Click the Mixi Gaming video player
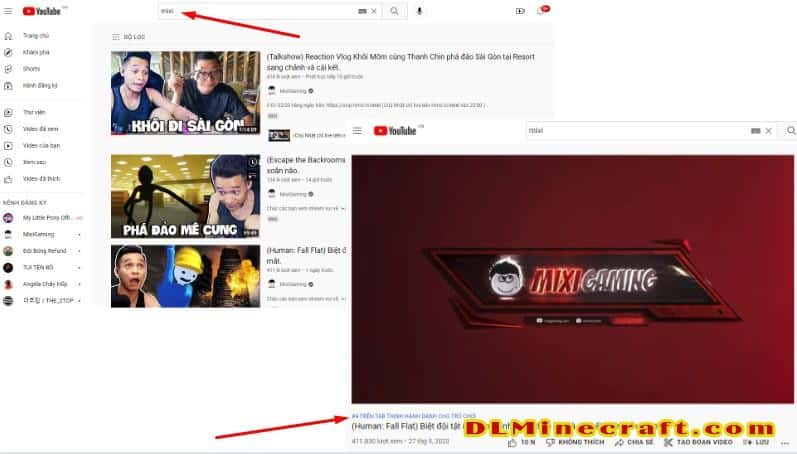The height and width of the screenshot is (454, 797). (x=572, y=279)
